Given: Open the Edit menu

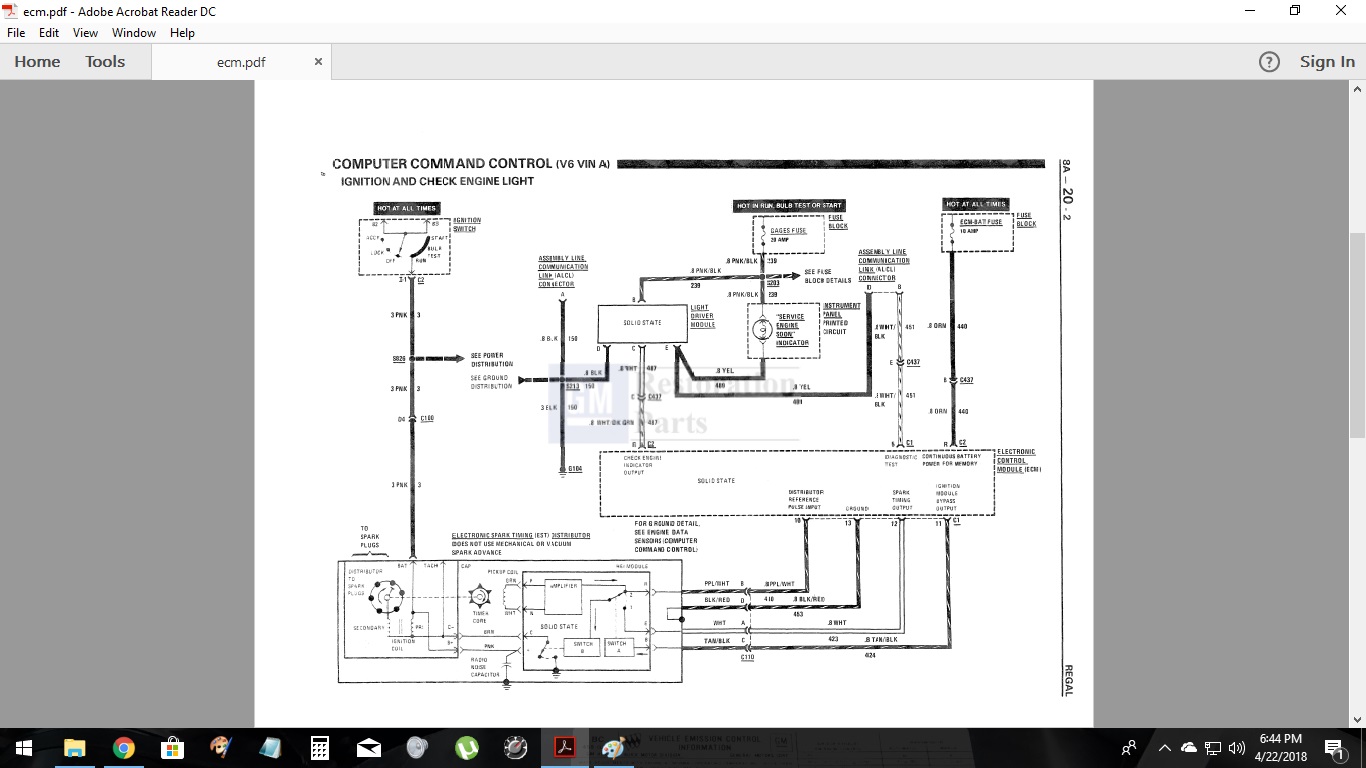Looking at the screenshot, I should pos(49,33).
